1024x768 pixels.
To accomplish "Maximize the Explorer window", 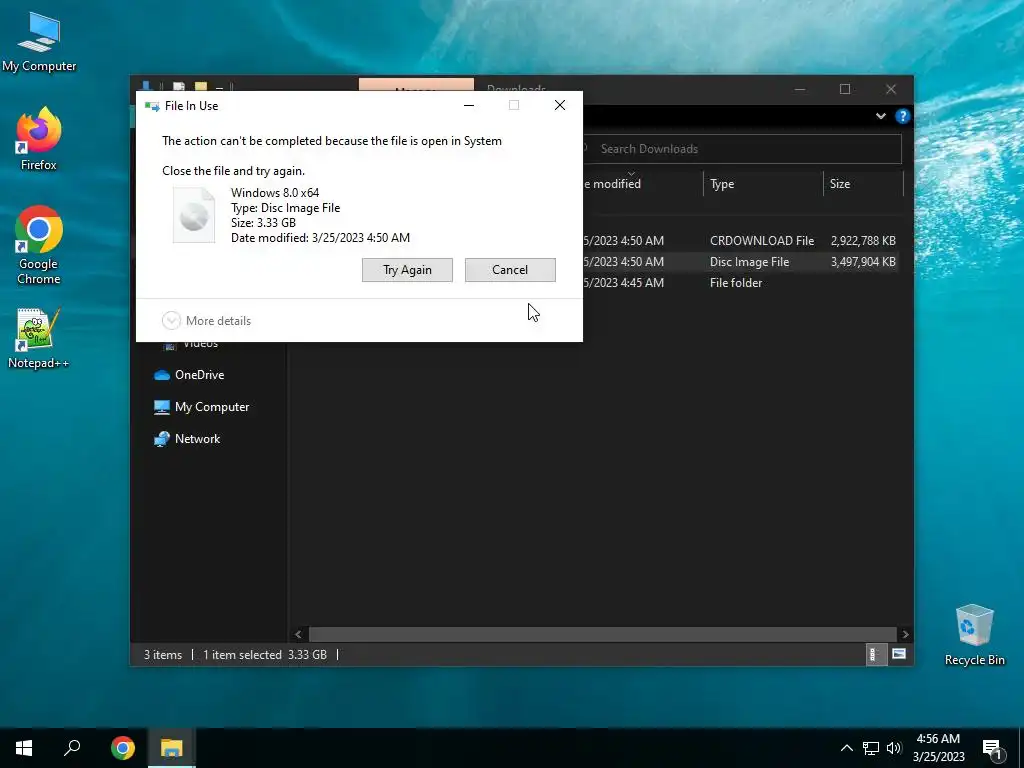I will click(845, 89).
